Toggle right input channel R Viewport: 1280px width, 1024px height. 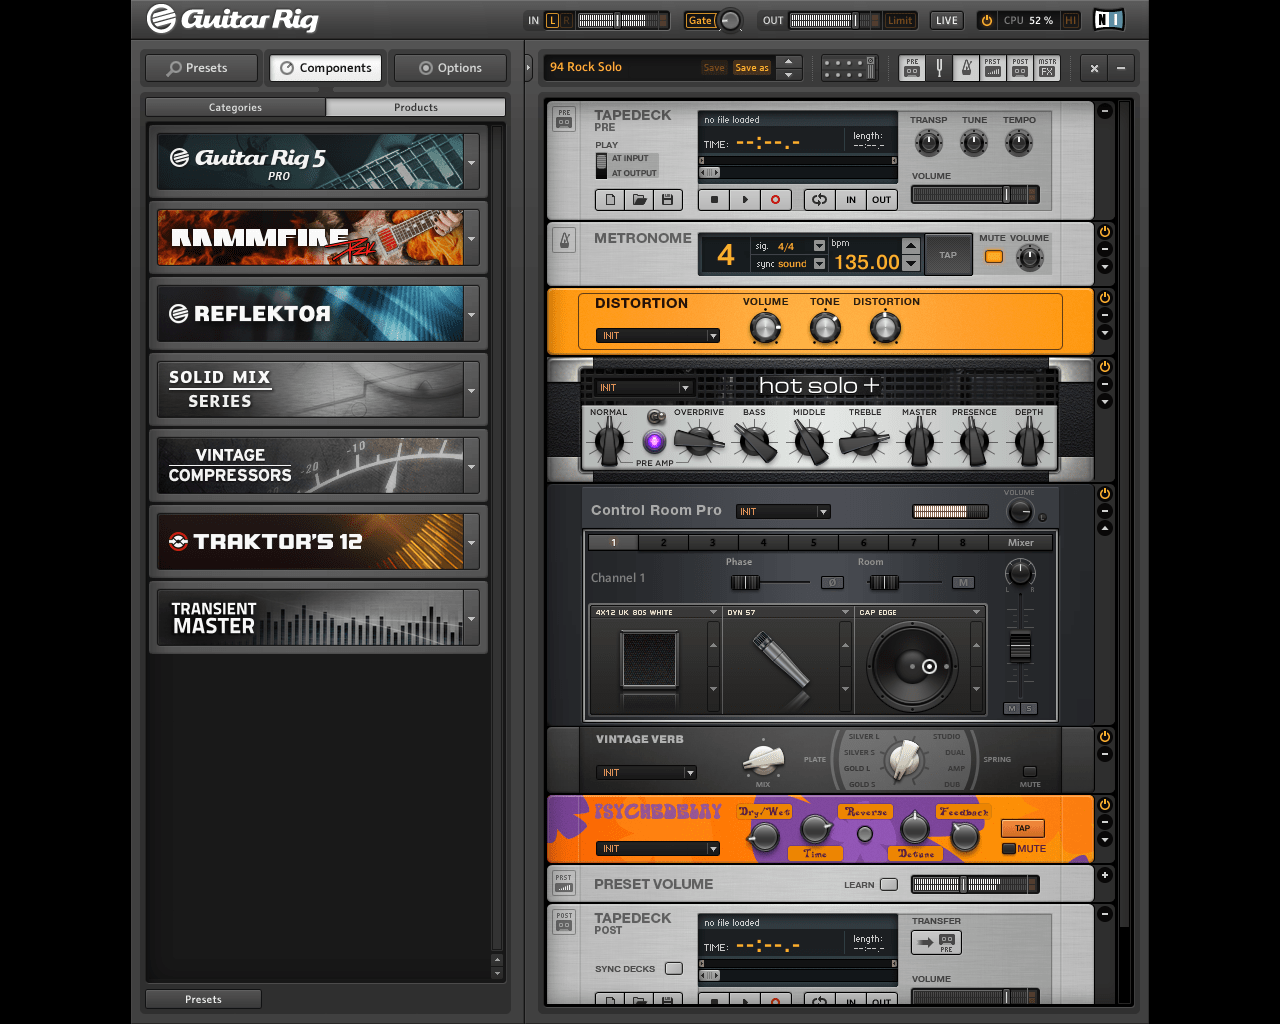(567, 20)
